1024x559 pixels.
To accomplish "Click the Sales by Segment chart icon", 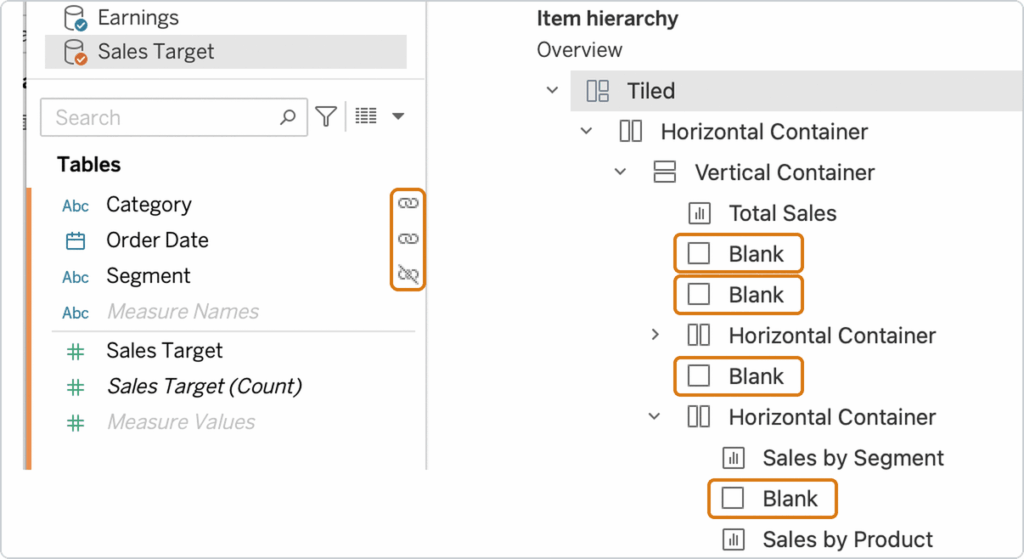I will [x=733, y=458].
